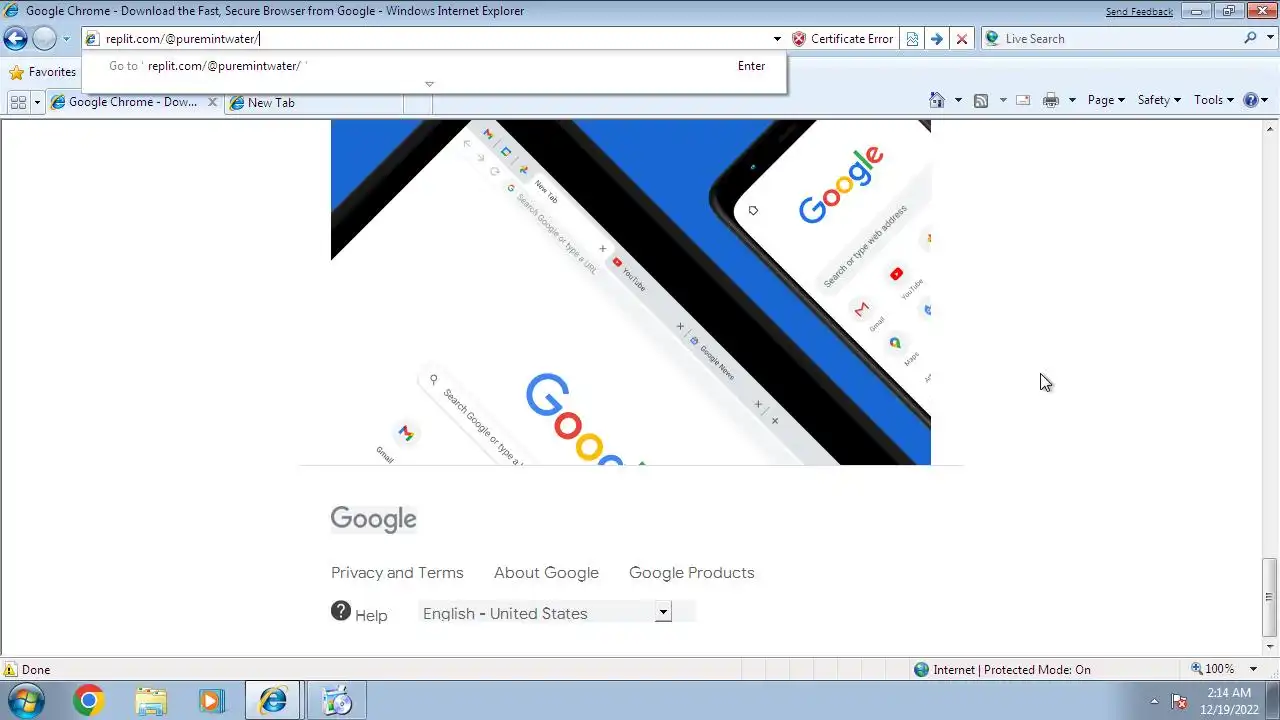The width and height of the screenshot is (1280, 720).
Task: Click the Home icon in command bar
Action: click(x=937, y=100)
